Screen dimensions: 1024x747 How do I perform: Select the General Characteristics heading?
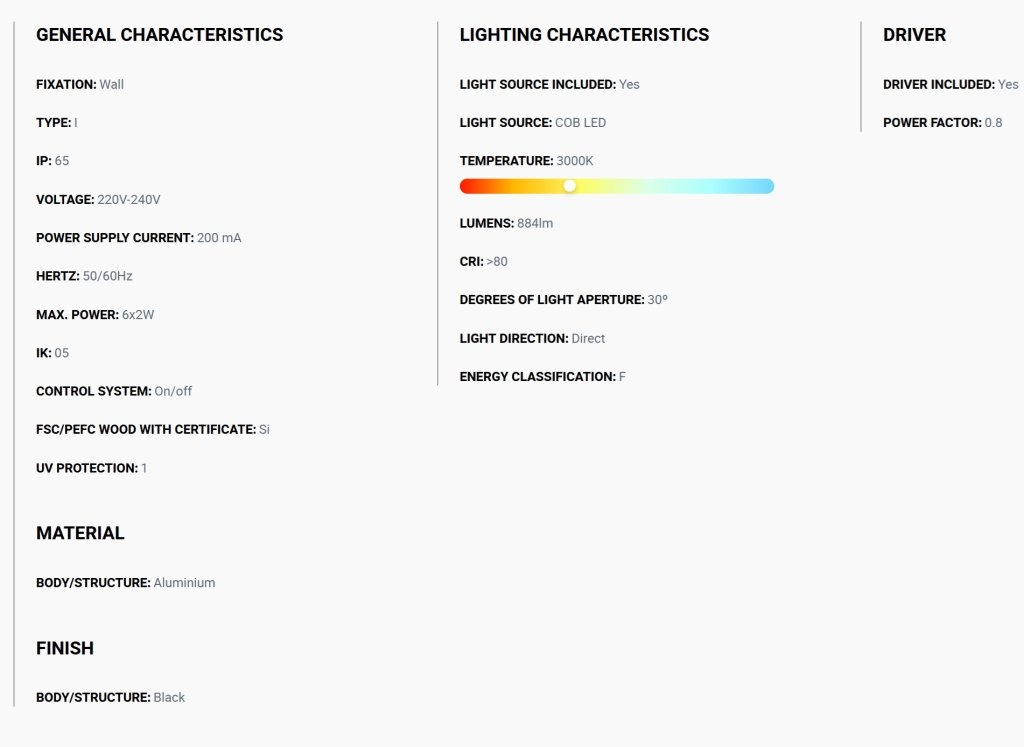(x=159, y=35)
